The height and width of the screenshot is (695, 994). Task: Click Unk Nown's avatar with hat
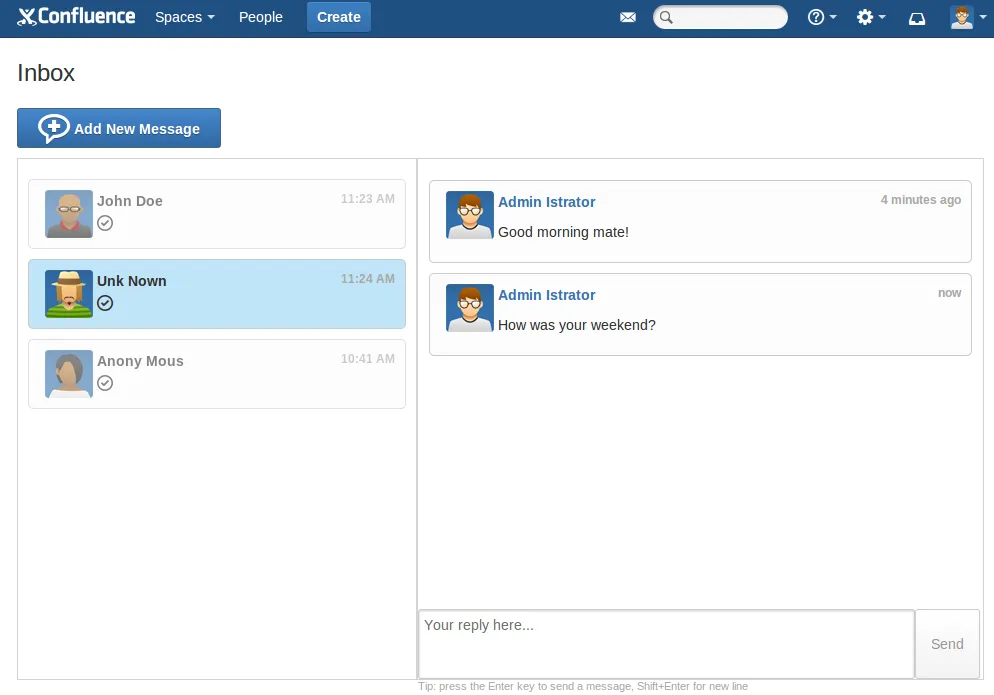click(x=69, y=294)
